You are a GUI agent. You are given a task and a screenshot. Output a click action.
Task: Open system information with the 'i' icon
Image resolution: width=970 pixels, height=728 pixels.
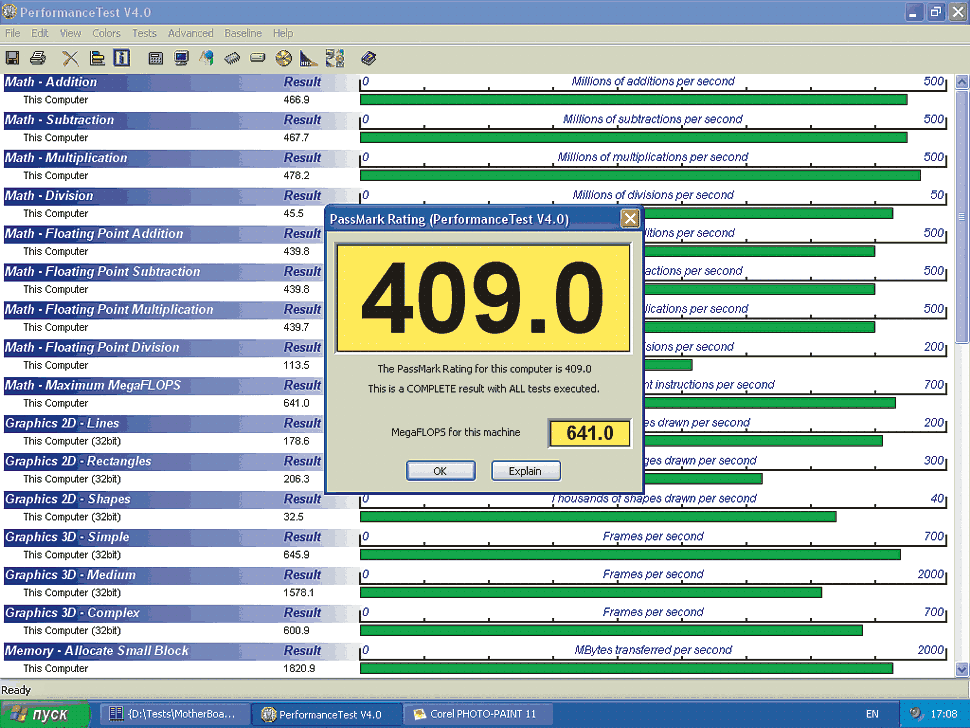[122, 58]
